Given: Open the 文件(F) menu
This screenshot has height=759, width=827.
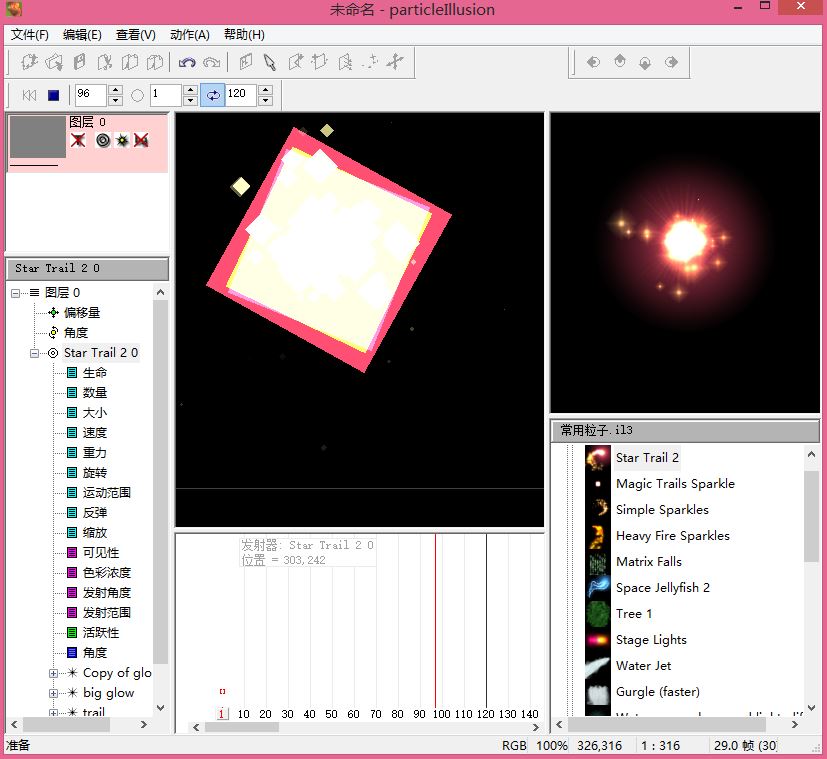Looking at the screenshot, I should [30, 35].
